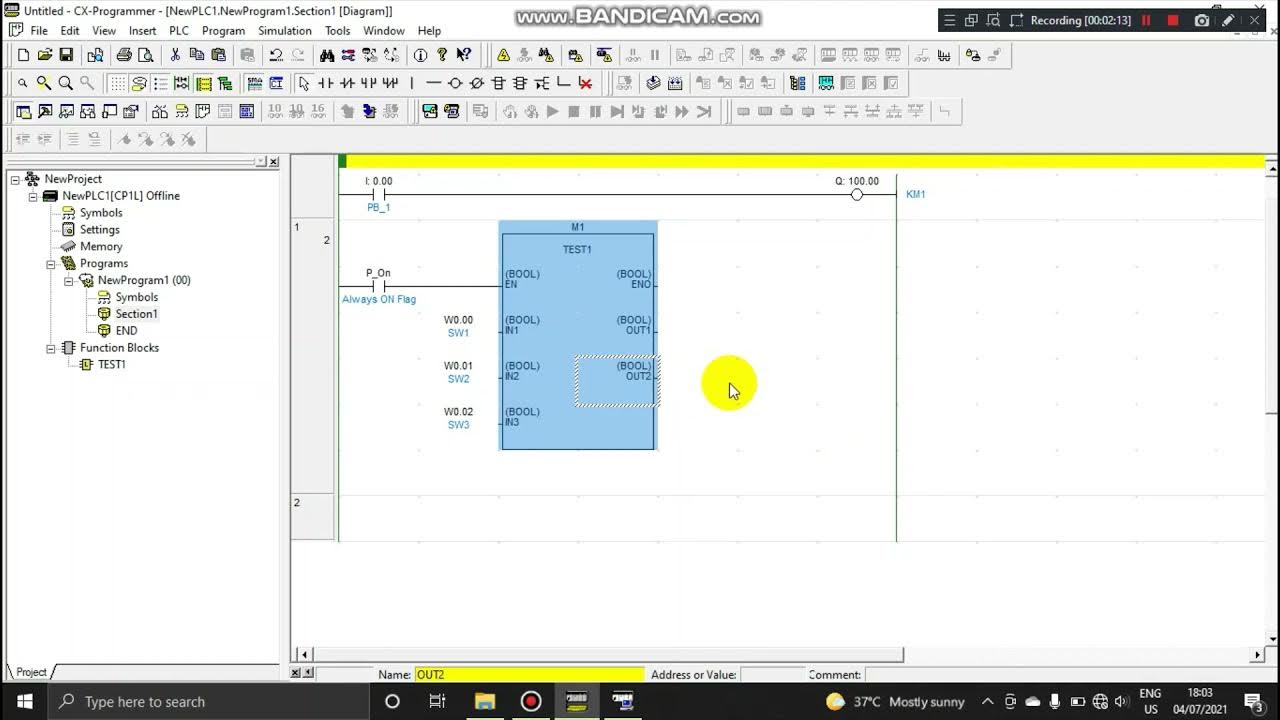Open the Edit menu
The width and height of the screenshot is (1280, 720).
70,31
